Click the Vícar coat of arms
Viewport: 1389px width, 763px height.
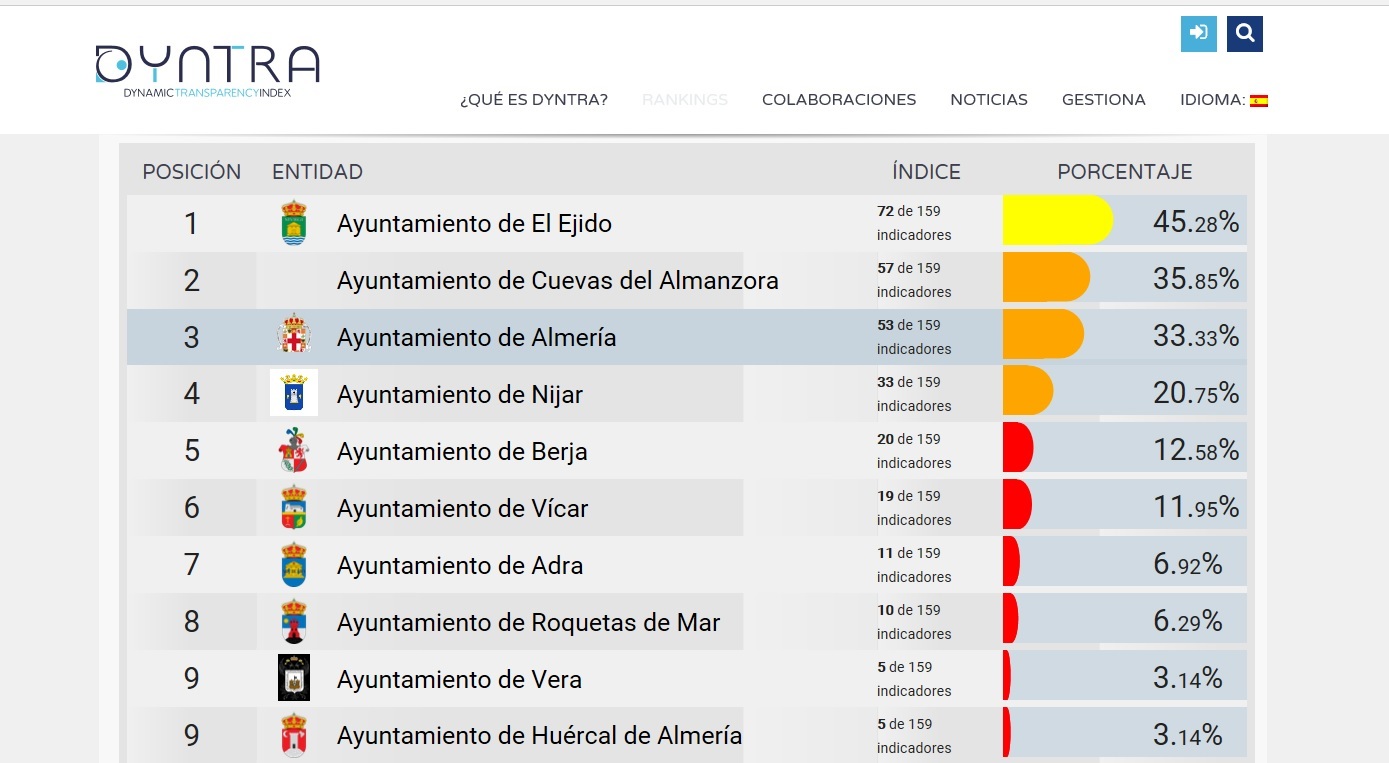tap(294, 507)
